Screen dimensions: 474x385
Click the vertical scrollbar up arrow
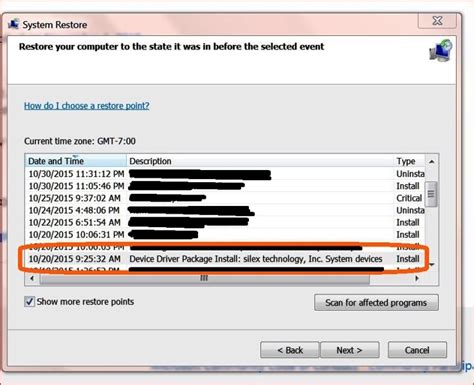coord(432,161)
